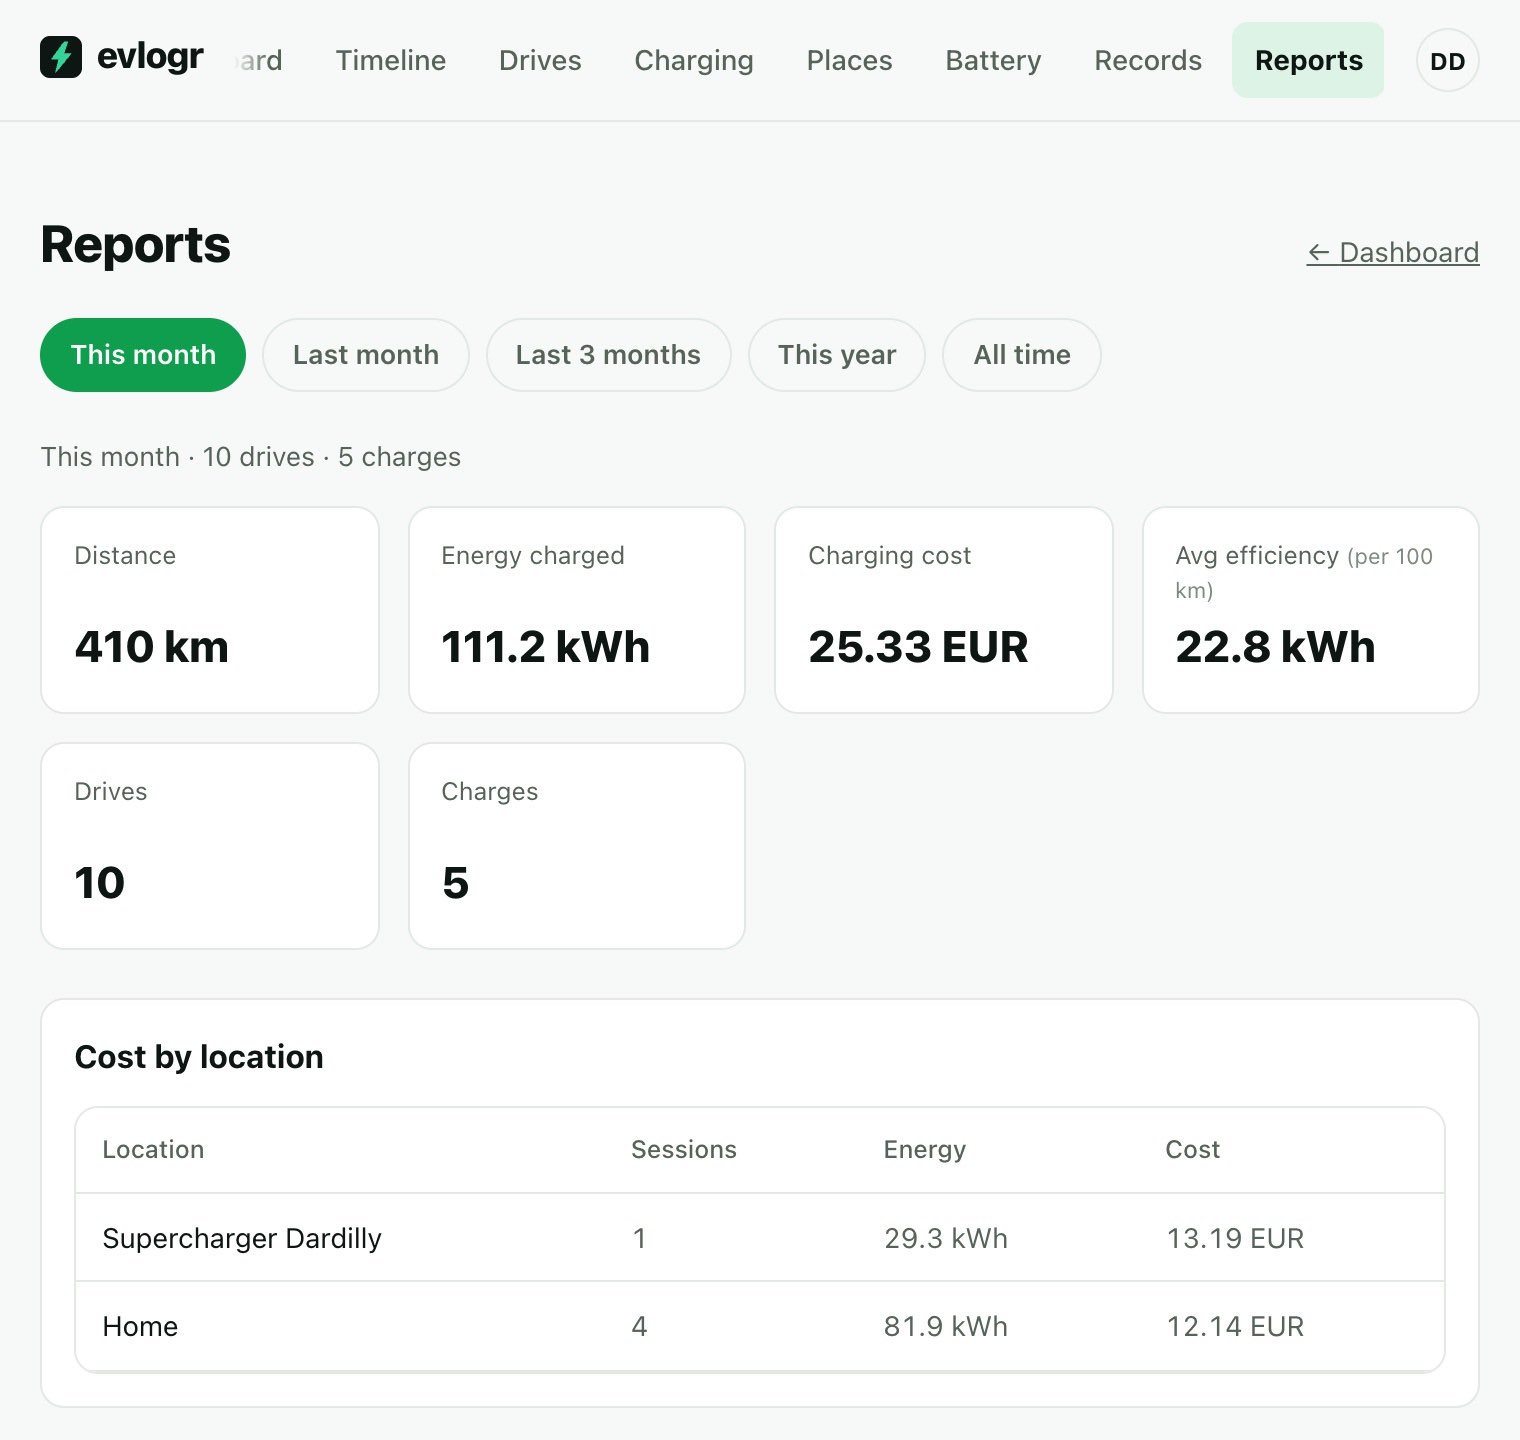Open the Timeline nav tab

[x=391, y=60]
